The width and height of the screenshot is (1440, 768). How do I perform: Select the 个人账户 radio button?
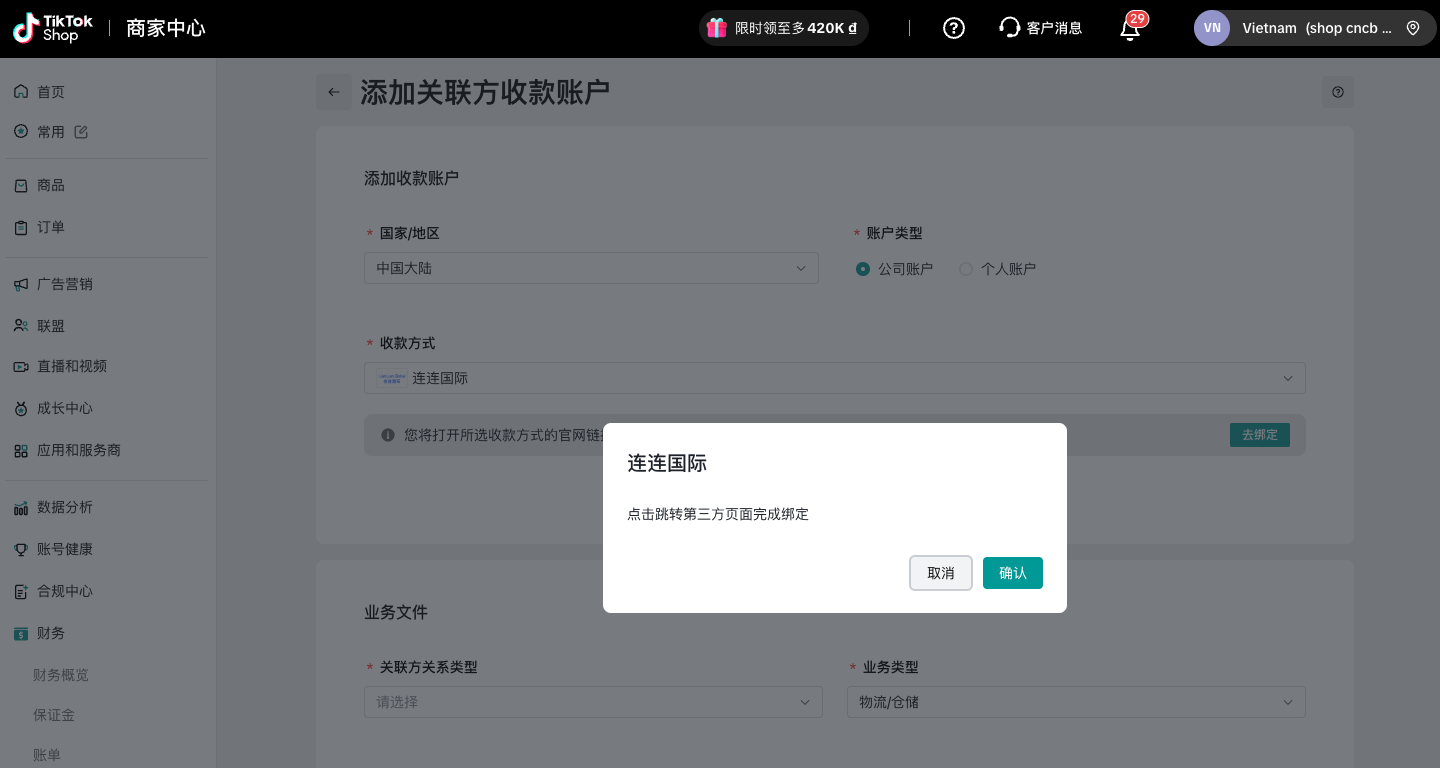pyautogui.click(x=966, y=269)
